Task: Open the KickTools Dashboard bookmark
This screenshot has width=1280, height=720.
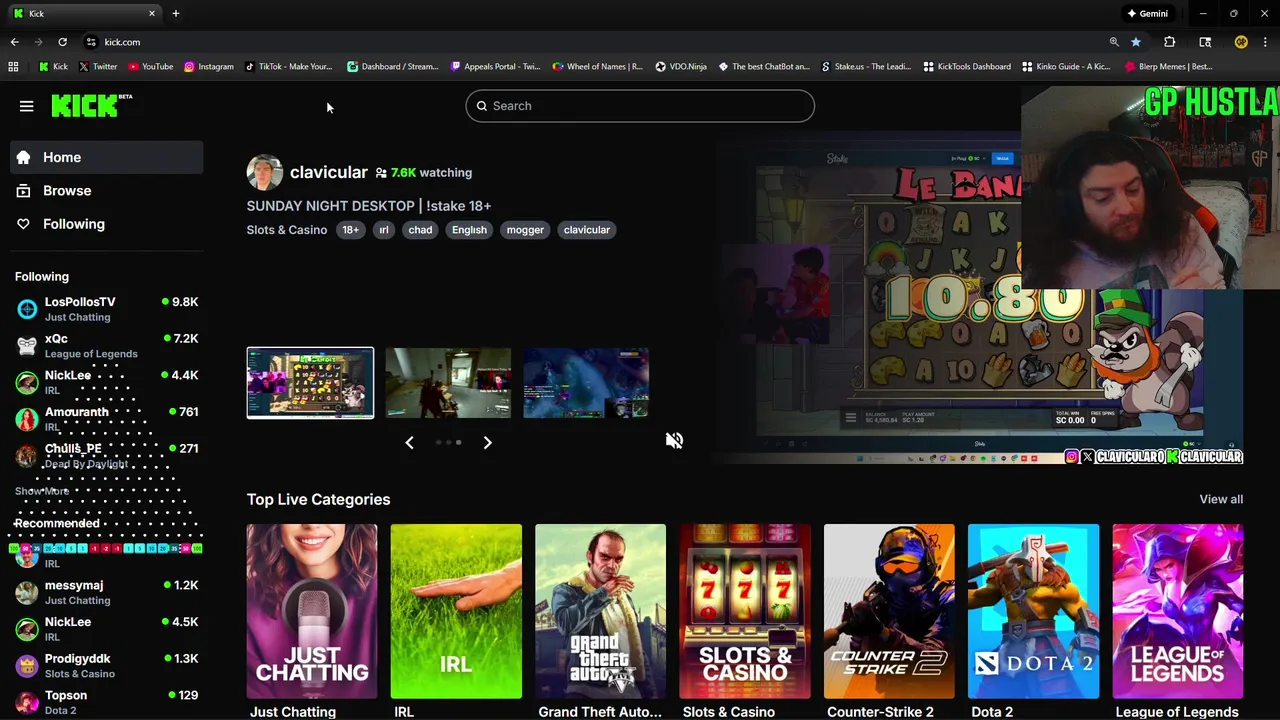Action: pyautogui.click(x=967, y=67)
